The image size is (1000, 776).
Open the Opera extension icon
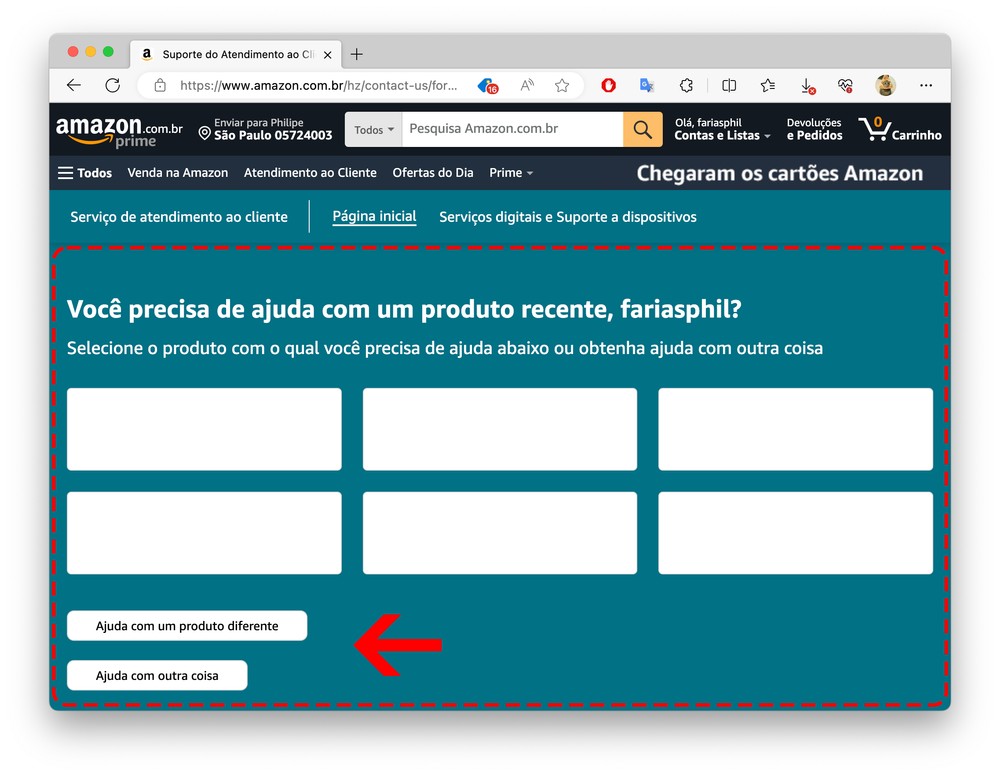click(608, 86)
